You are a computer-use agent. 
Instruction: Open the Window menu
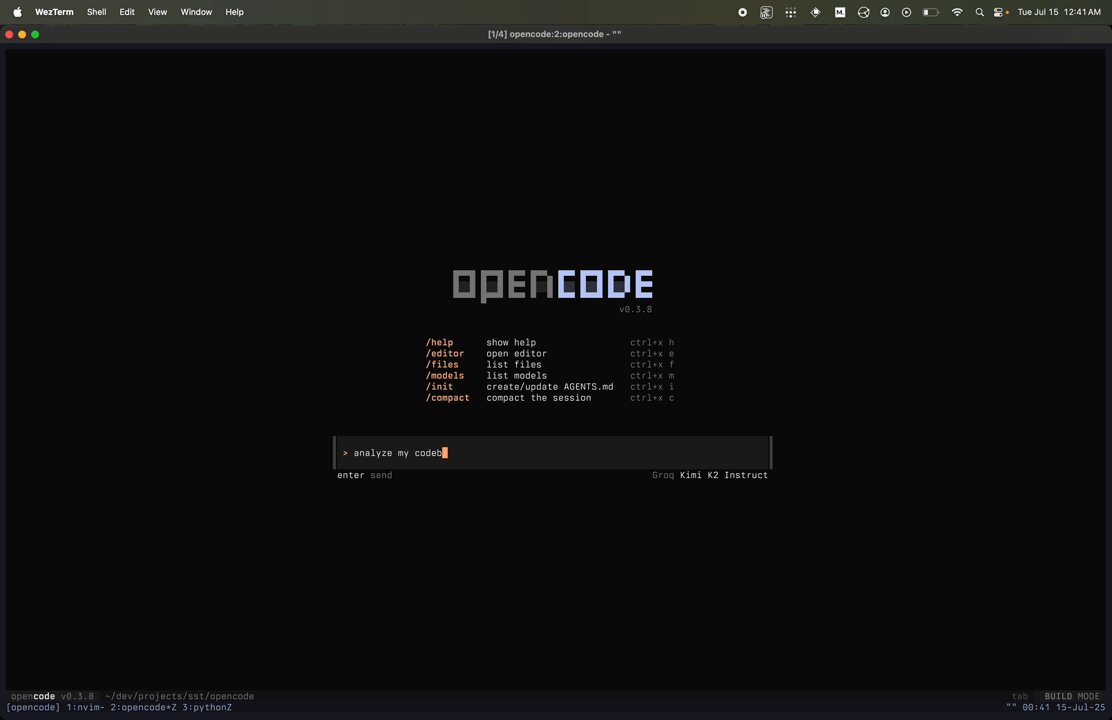[196, 12]
